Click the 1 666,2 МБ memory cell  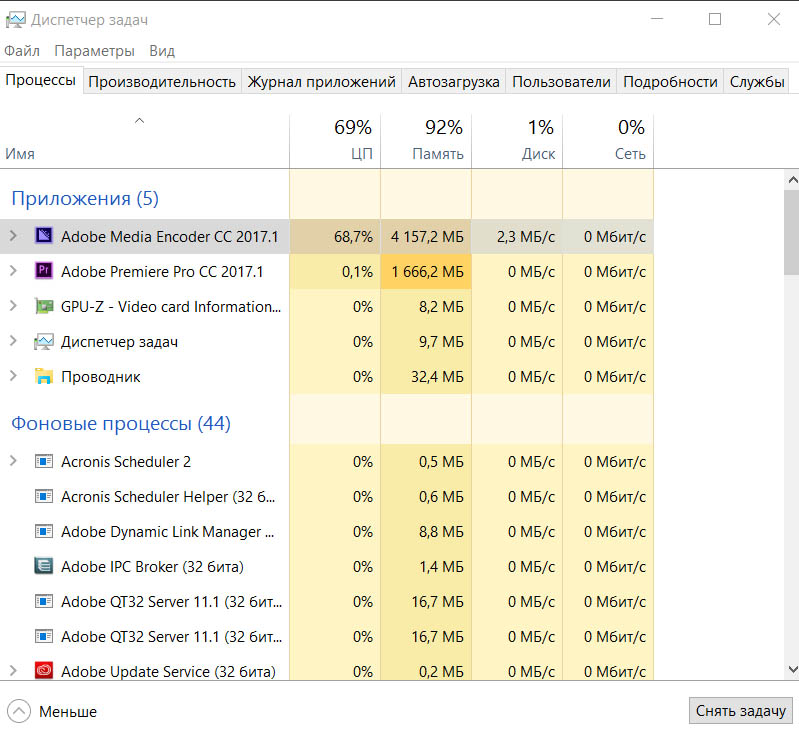[x=426, y=272]
